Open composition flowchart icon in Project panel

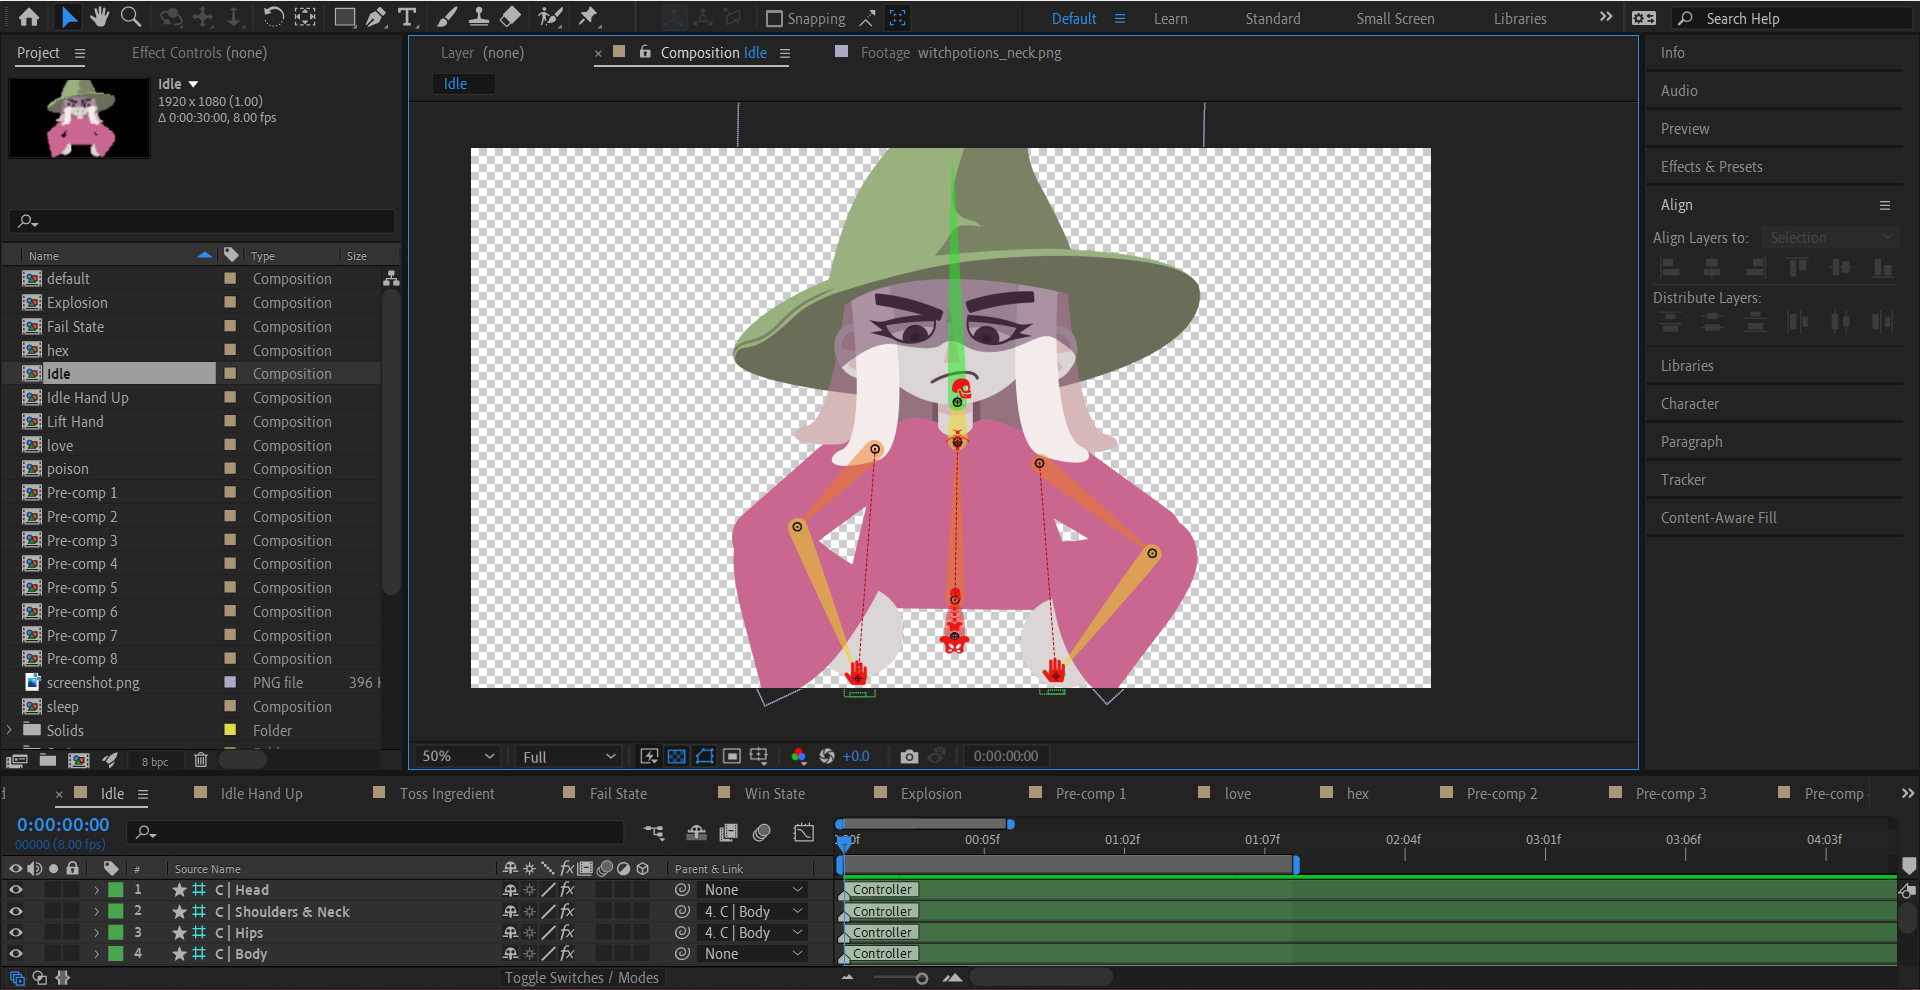(x=391, y=278)
